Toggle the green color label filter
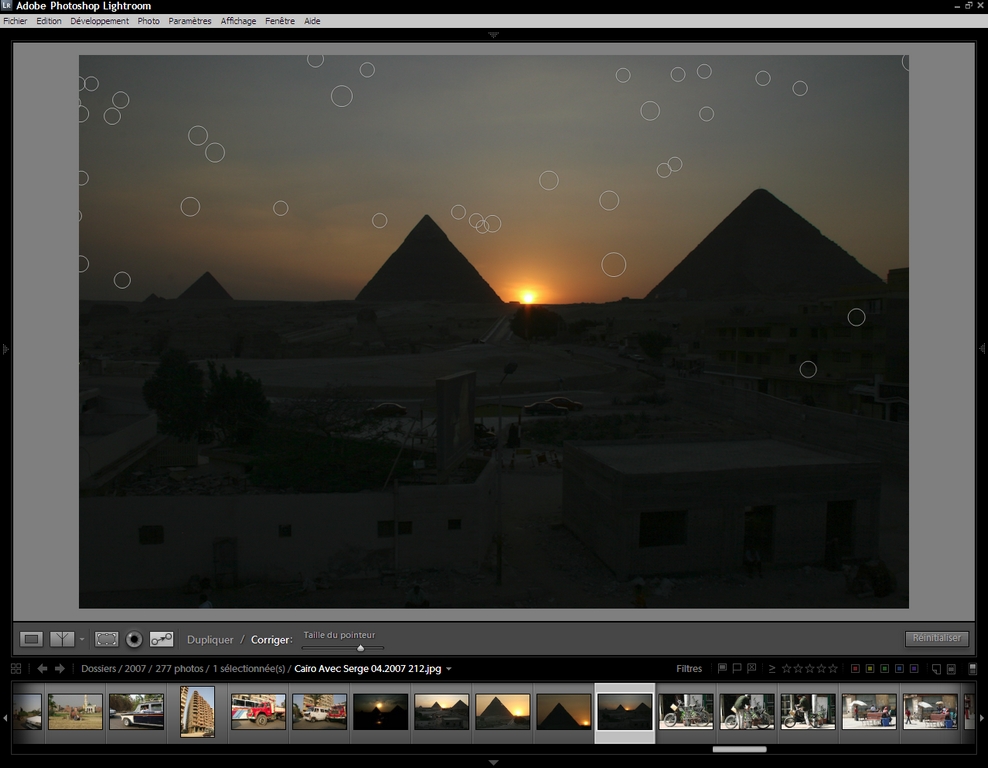988x768 pixels. coord(885,668)
